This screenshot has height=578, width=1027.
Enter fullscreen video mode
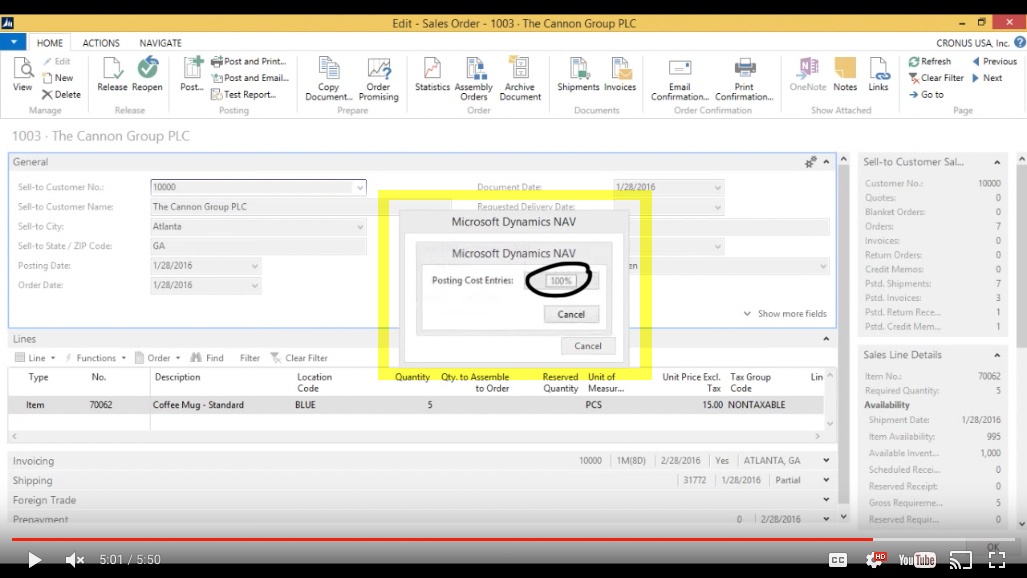(x=997, y=560)
